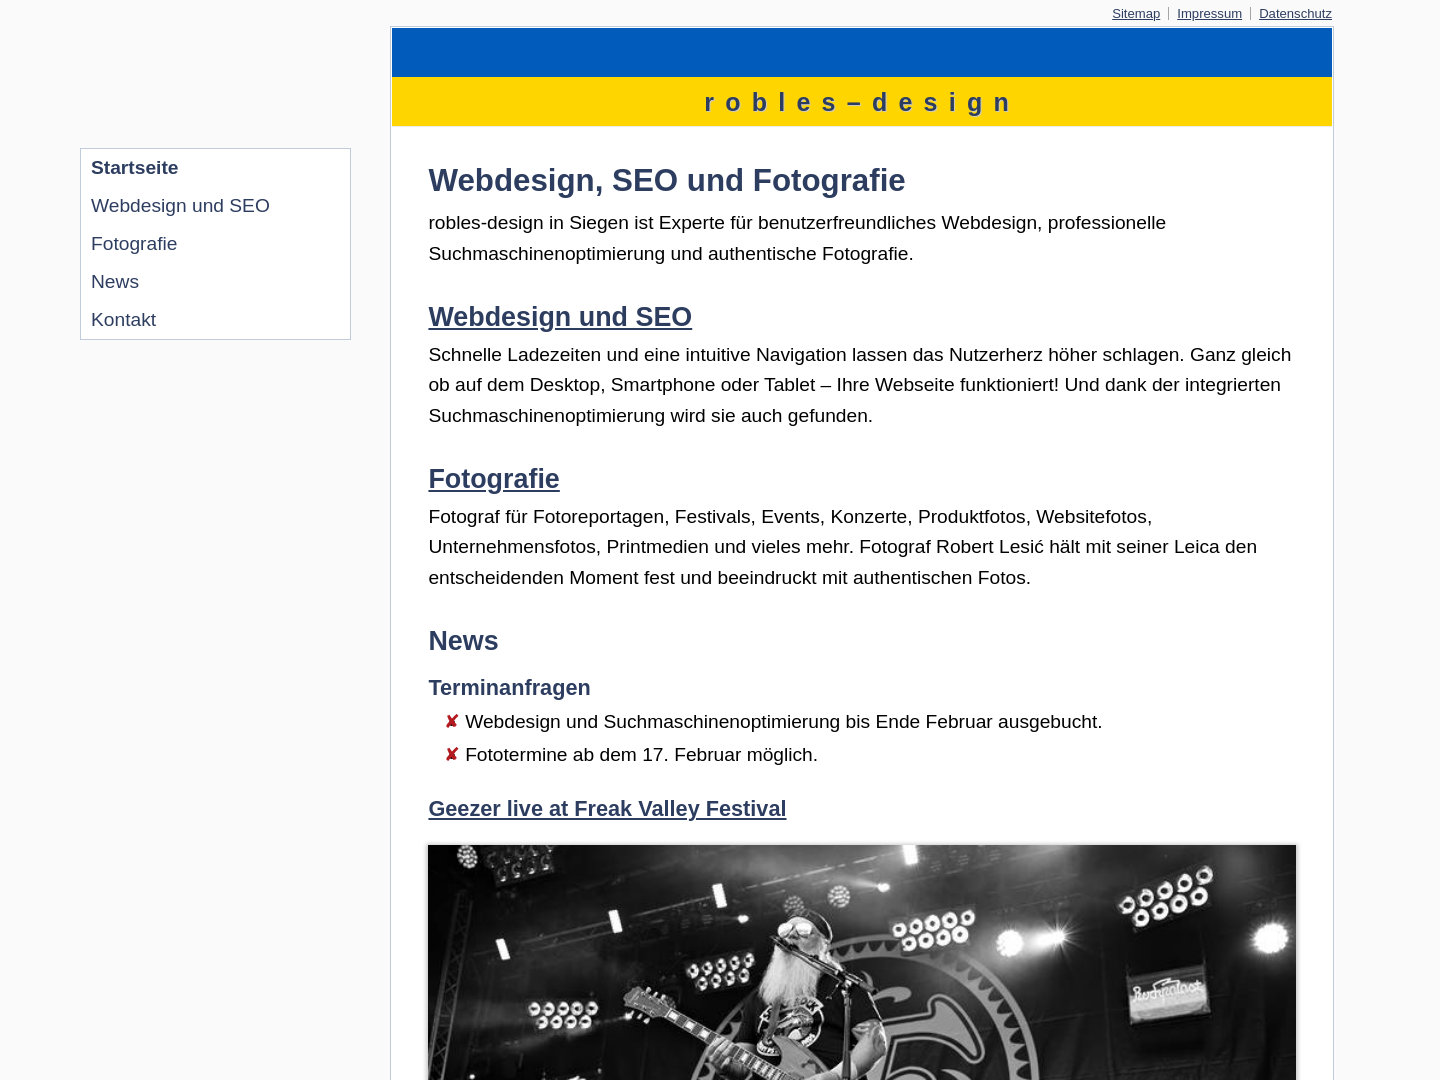The image size is (1440, 1080).
Task: Open the Datenschutz link
Action: tap(1295, 13)
